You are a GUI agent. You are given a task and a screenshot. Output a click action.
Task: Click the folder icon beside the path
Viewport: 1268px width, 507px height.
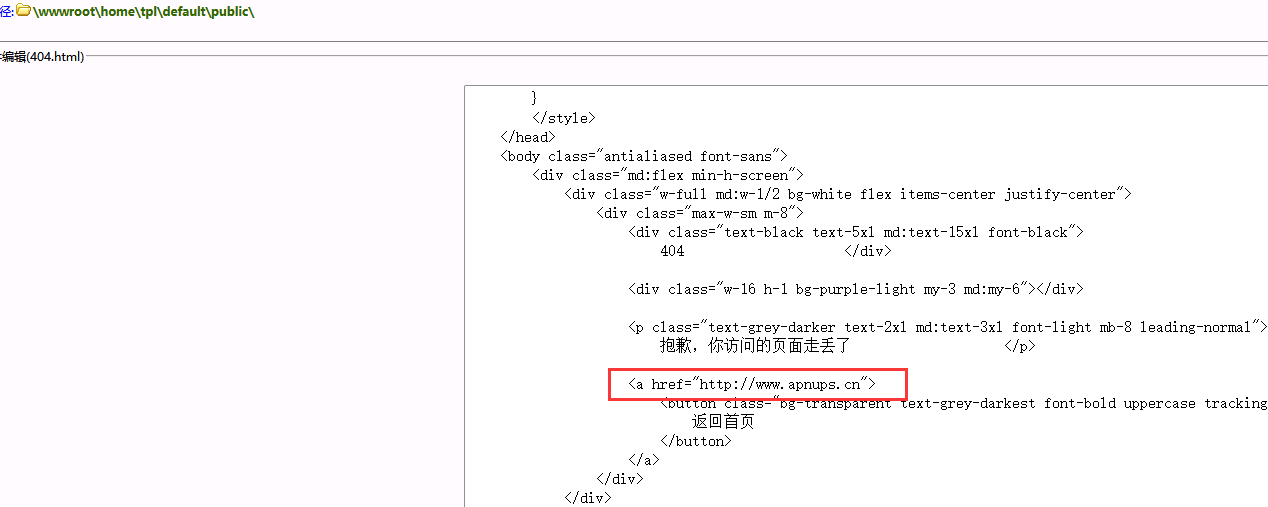22,11
